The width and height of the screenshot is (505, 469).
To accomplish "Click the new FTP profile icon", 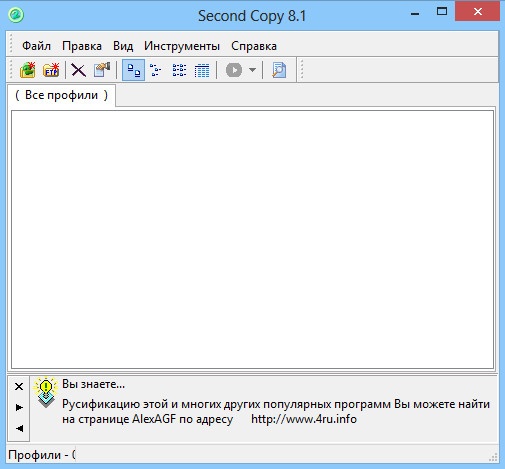I will tap(51, 70).
